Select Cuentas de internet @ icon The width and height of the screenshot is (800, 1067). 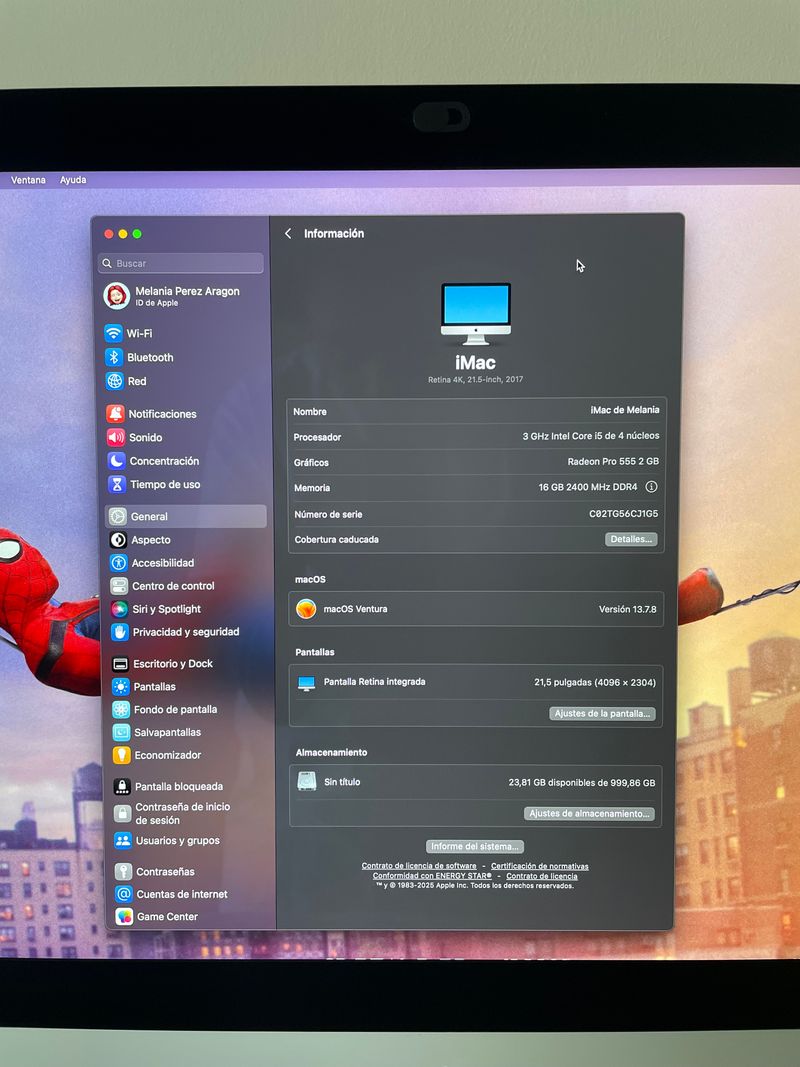(124, 894)
